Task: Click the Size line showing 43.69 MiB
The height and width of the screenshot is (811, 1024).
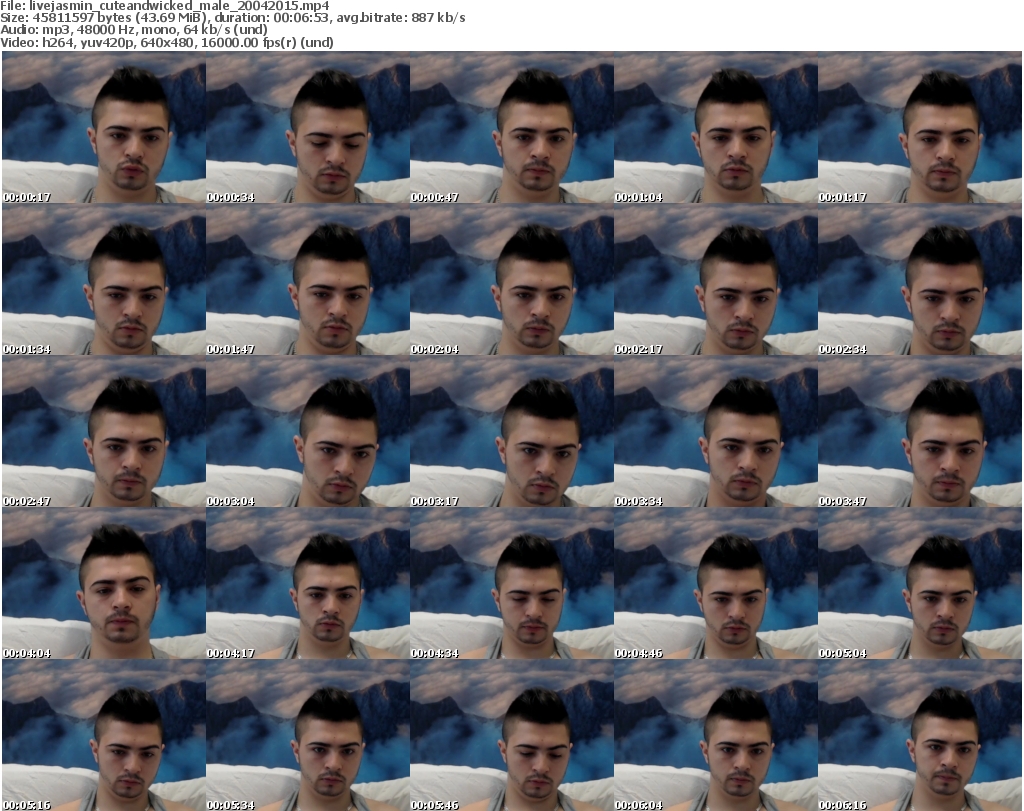Action: pyautogui.click(x=232, y=18)
